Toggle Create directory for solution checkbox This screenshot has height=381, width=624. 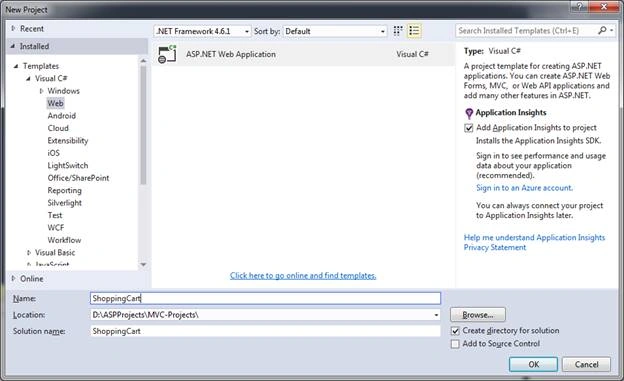click(455, 331)
